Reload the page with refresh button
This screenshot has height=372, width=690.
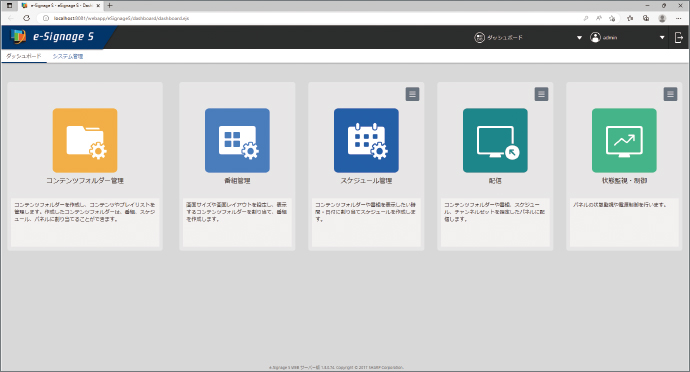[26, 18]
